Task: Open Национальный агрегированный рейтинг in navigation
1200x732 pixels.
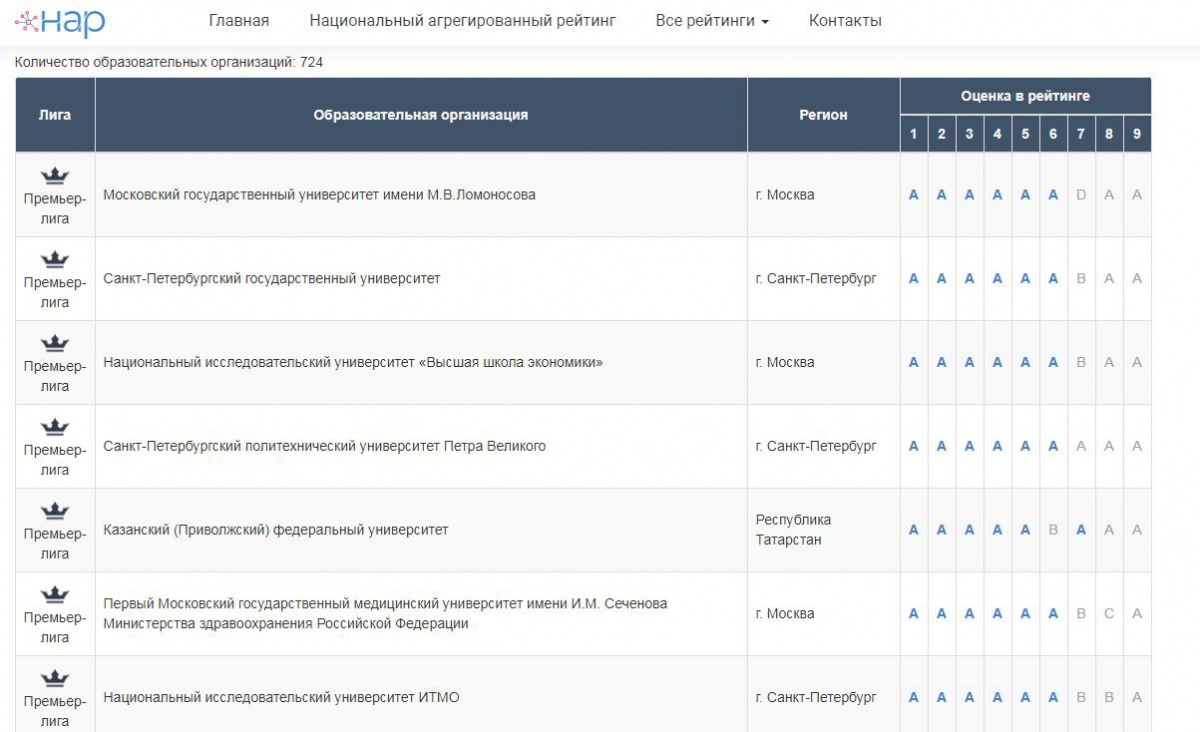Action: pyautogui.click(x=462, y=21)
